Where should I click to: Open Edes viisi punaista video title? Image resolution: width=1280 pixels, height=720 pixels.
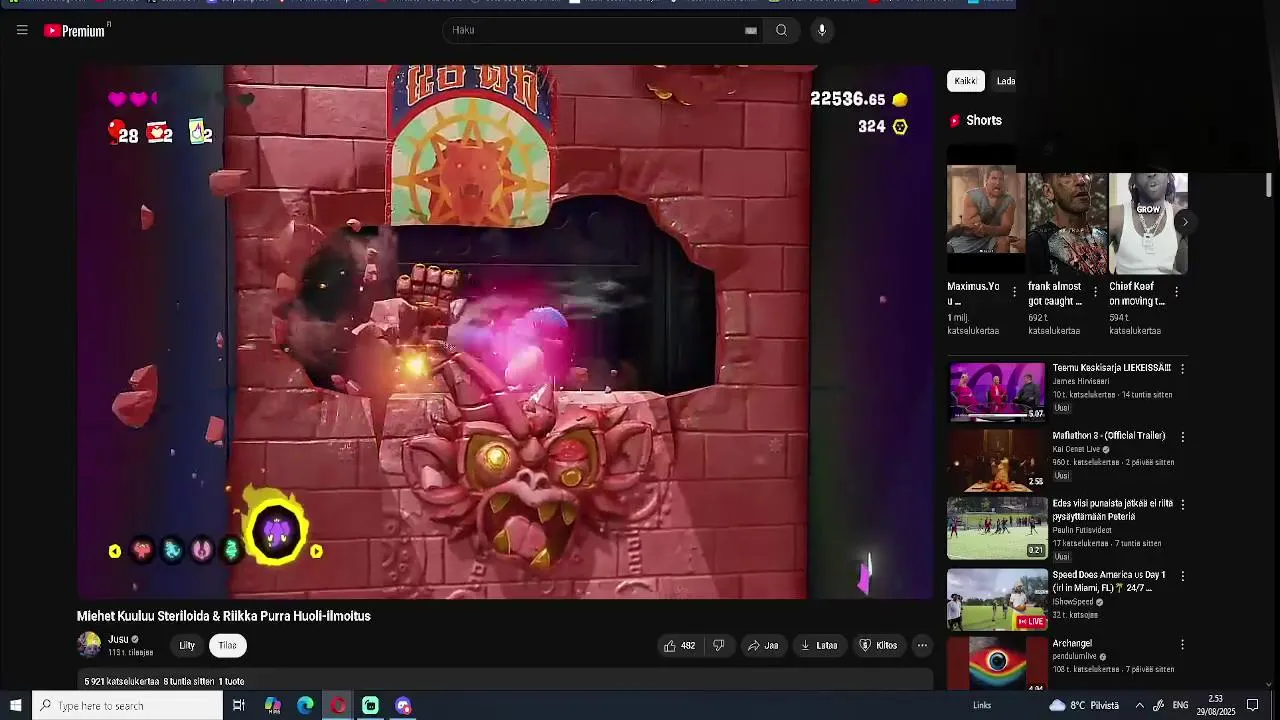pos(1112,510)
